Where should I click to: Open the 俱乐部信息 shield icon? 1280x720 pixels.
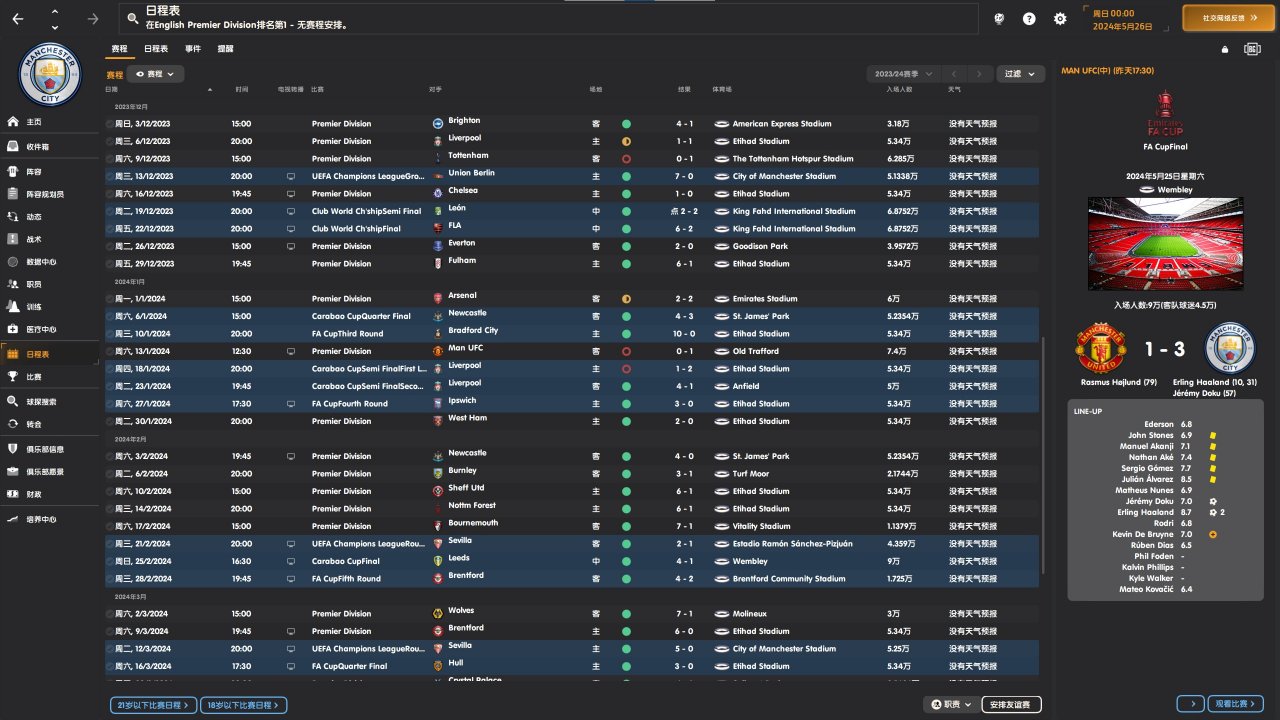tap(13, 449)
